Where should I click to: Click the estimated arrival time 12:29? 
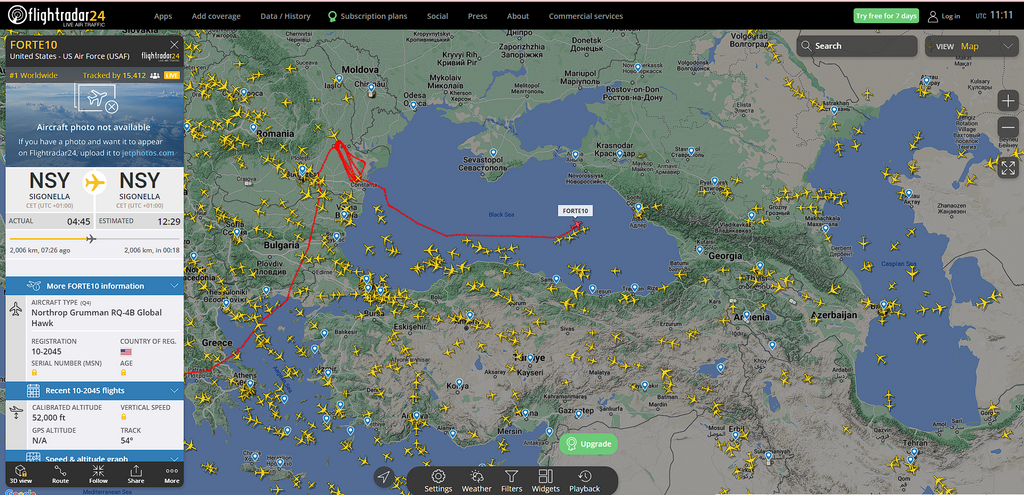tap(168, 222)
